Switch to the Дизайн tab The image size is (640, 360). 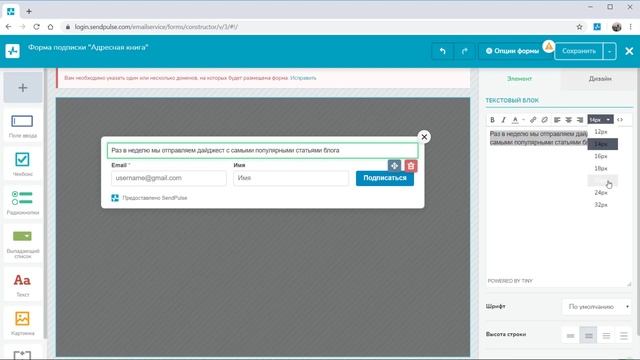pyautogui.click(x=600, y=78)
